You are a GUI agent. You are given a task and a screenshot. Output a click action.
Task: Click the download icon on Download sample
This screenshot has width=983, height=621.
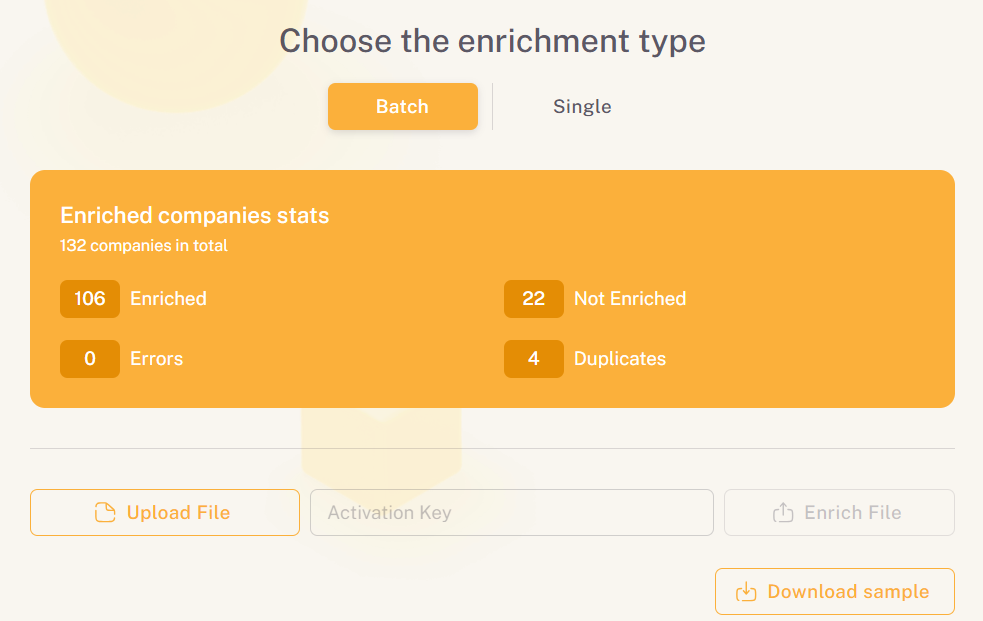747,591
